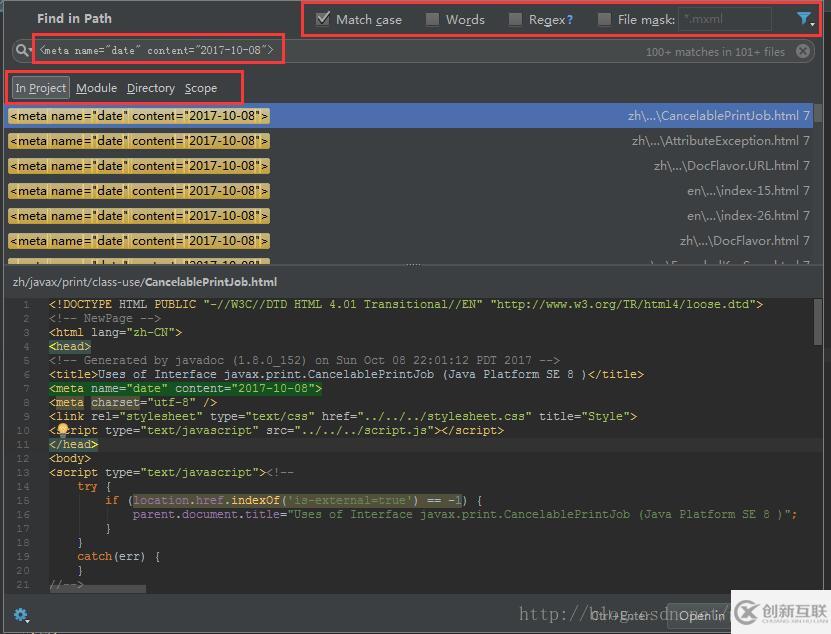Open the File mask value dropdown
This screenshot has height=634, width=831.
(764, 18)
